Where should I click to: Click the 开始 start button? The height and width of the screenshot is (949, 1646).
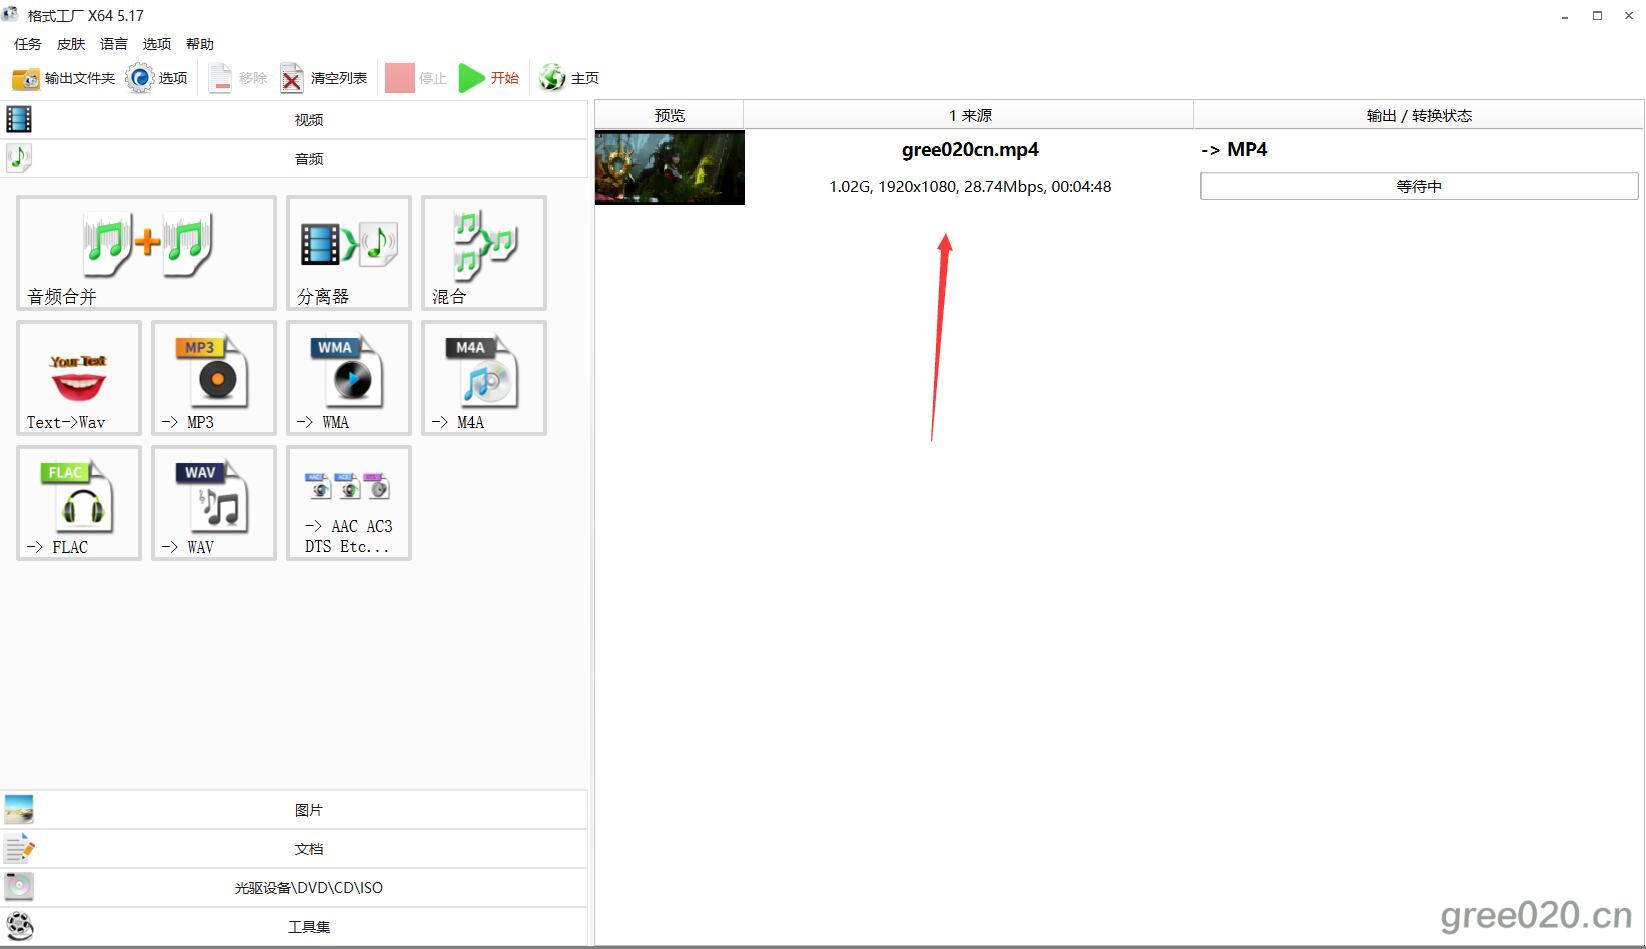489,78
